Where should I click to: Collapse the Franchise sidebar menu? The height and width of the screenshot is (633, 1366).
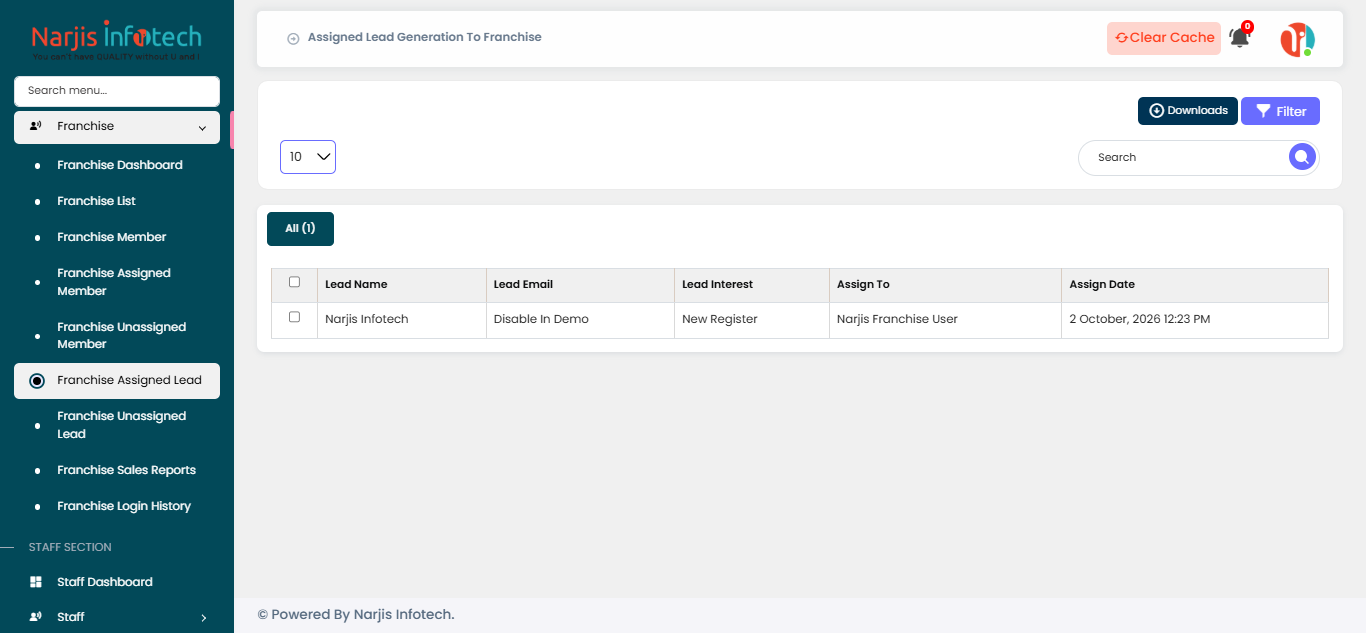pyautogui.click(x=117, y=127)
